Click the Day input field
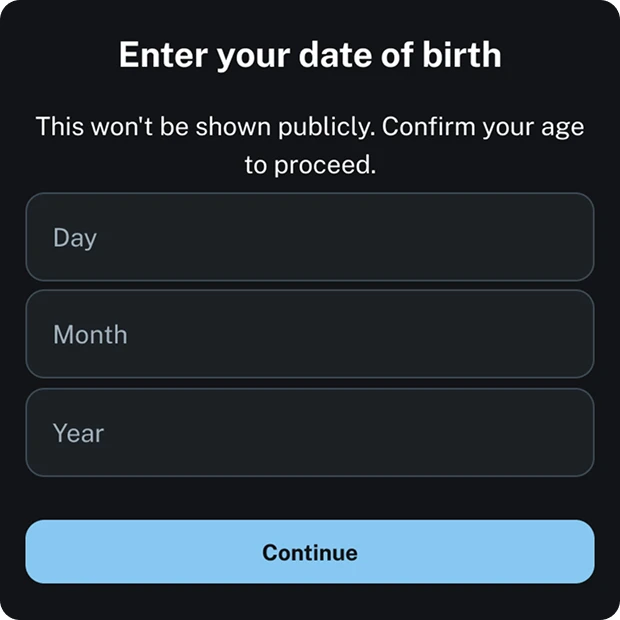Screen dimensions: 620x620 click(310, 237)
